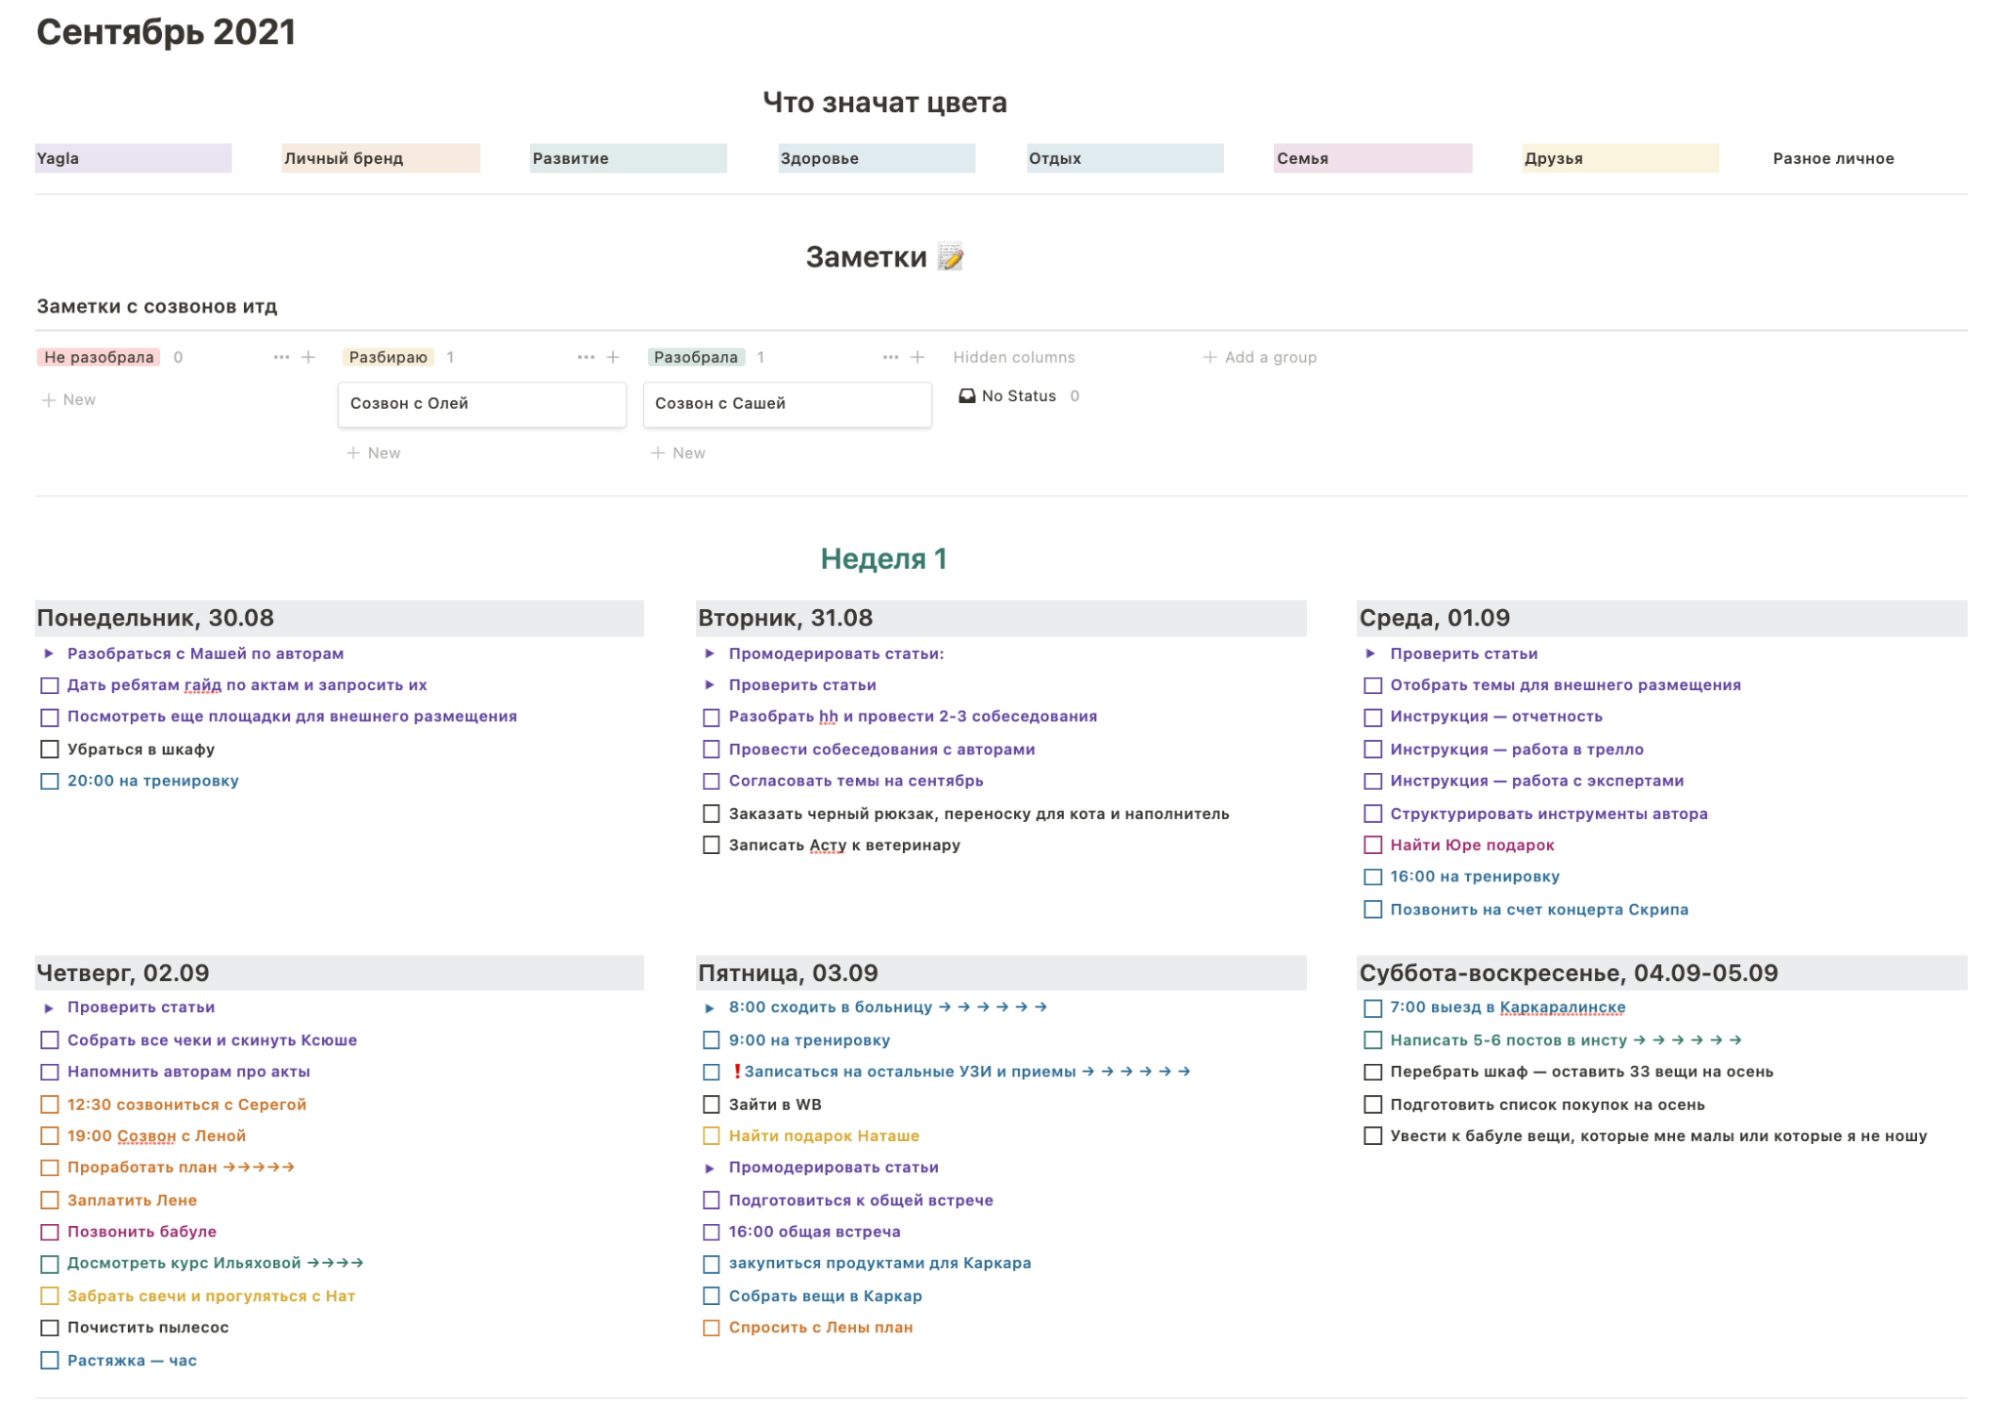Expand Разобраться с Машей по авторам toggle
The width and height of the screenshot is (1999, 1401).
(x=48, y=653)
